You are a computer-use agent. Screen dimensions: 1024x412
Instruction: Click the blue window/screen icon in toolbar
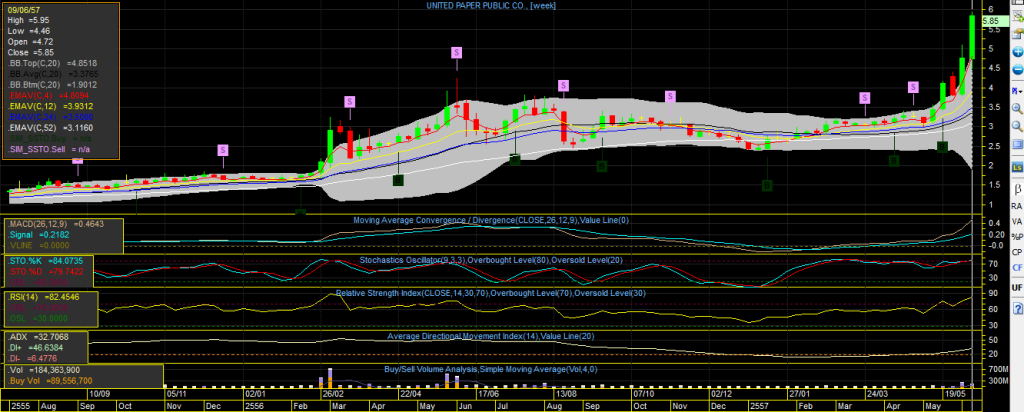point(1017,144)
